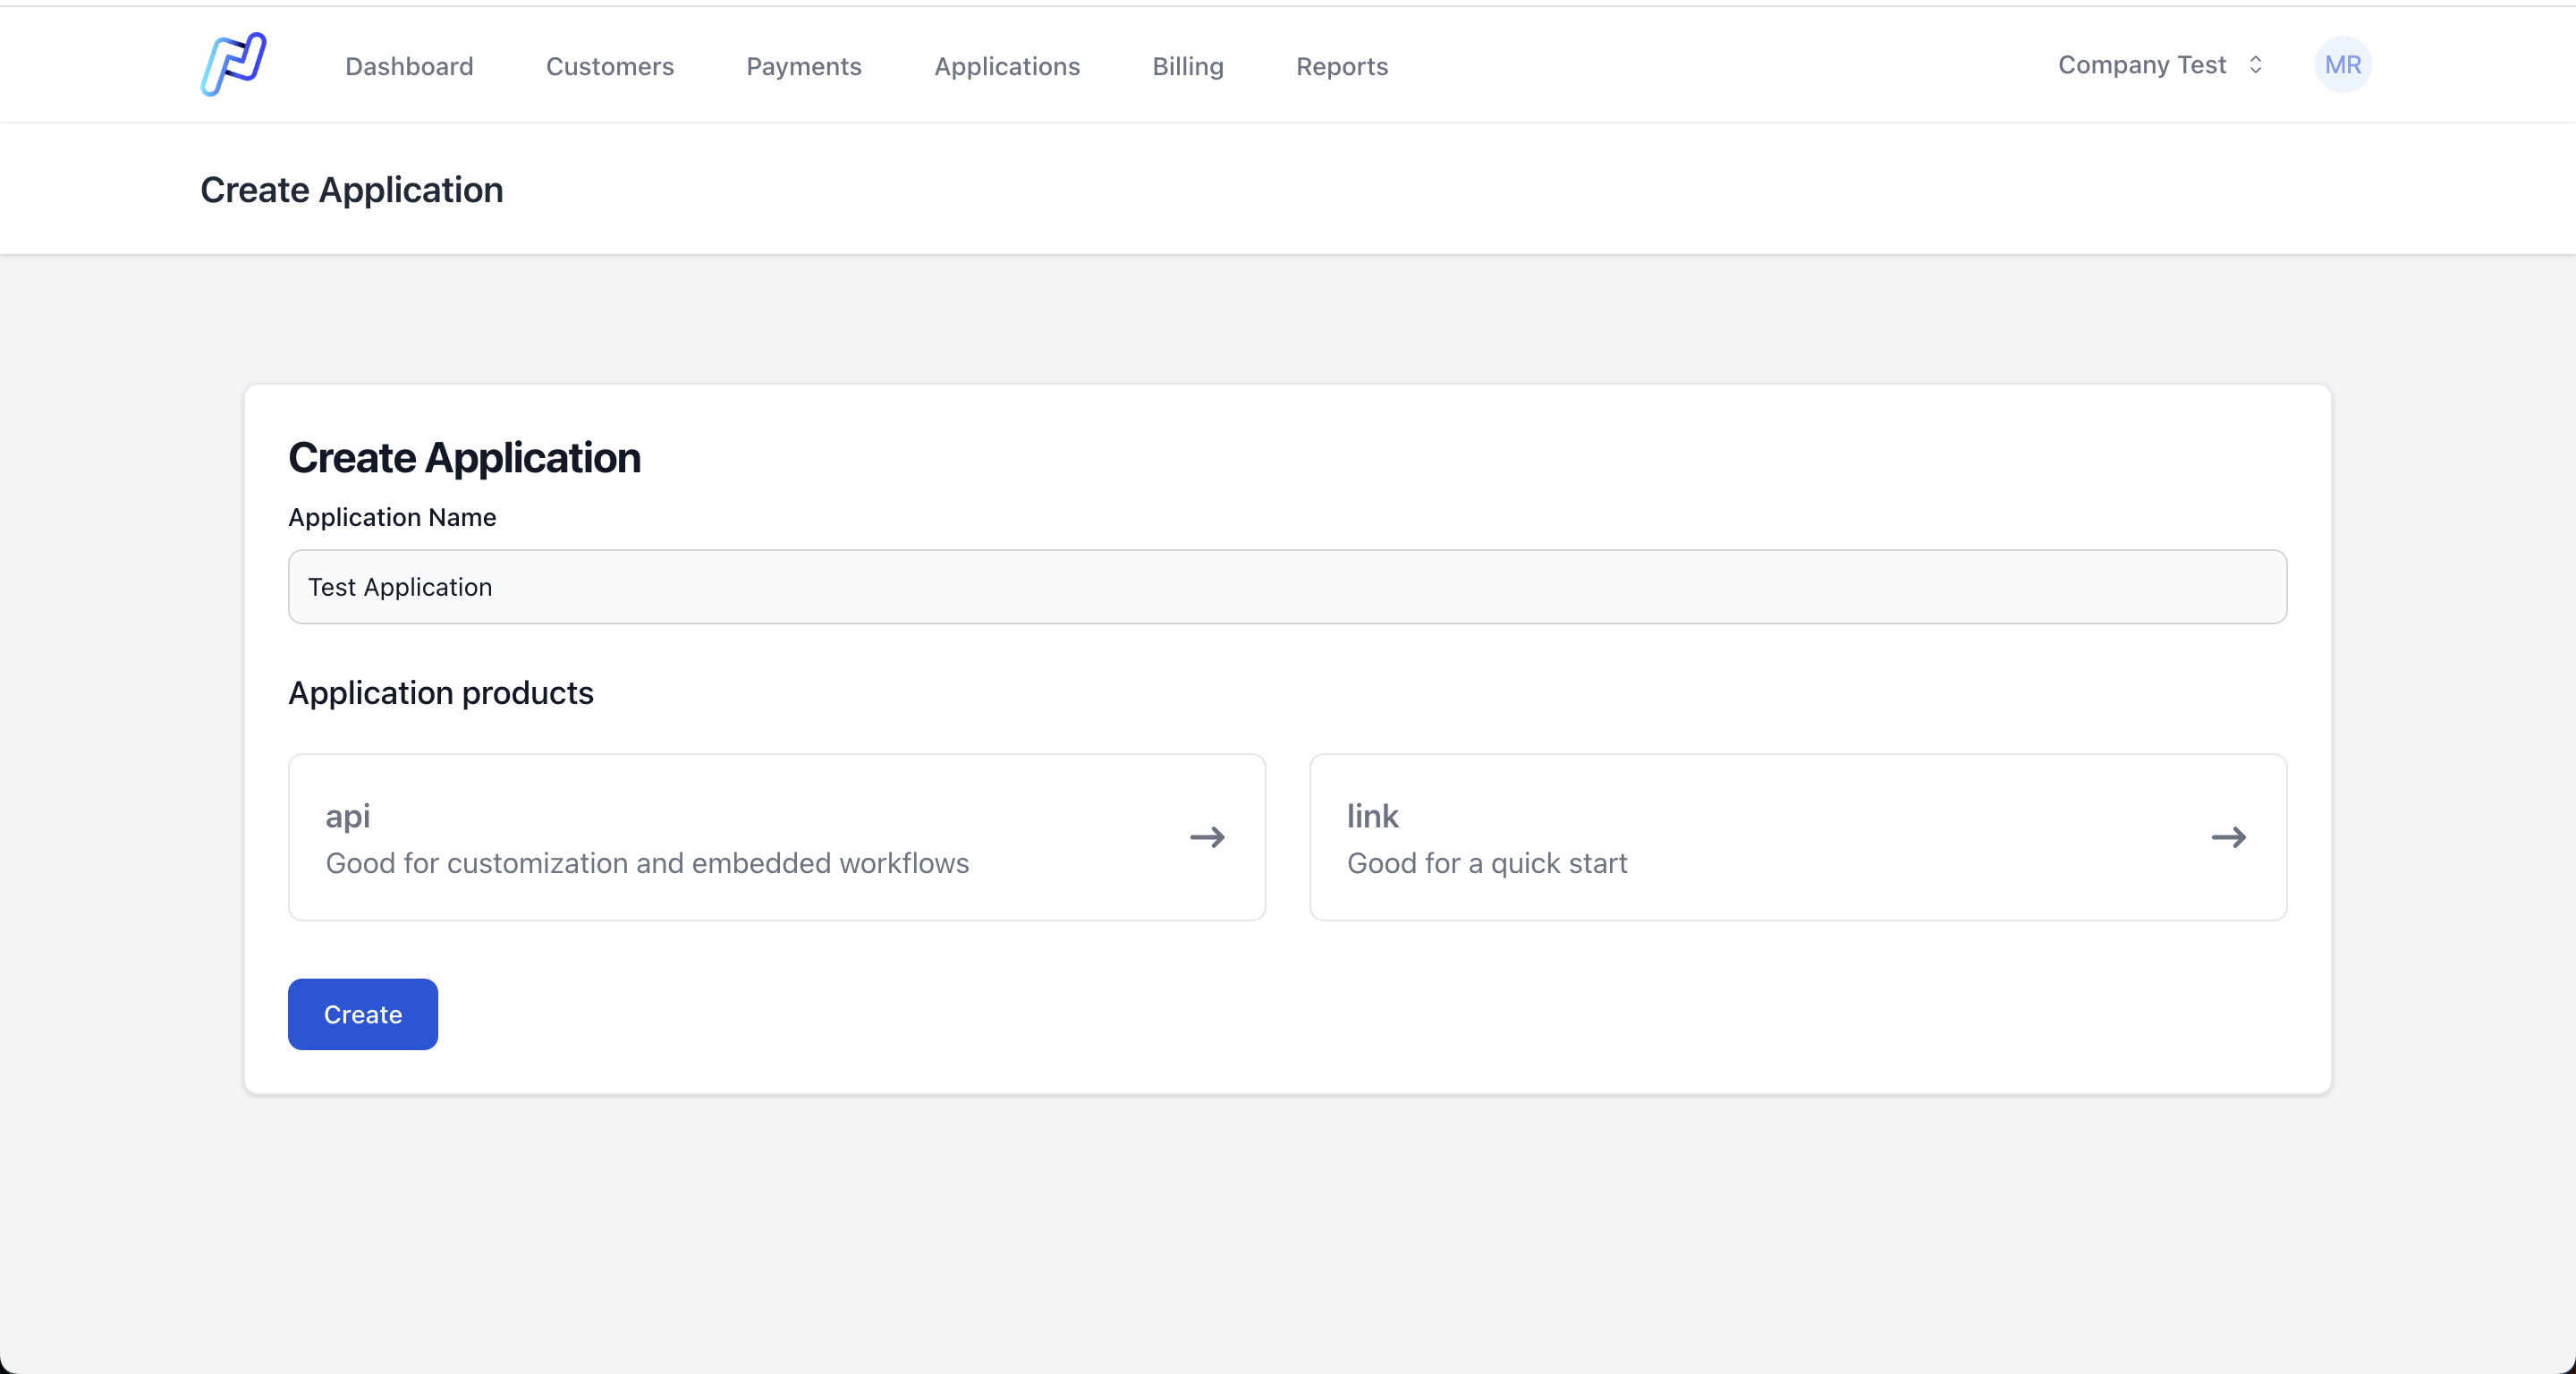The width and height of the screenshot is (2576, 1374).
Task: Open the MR avatar account menu
Action: (2343, 64)
